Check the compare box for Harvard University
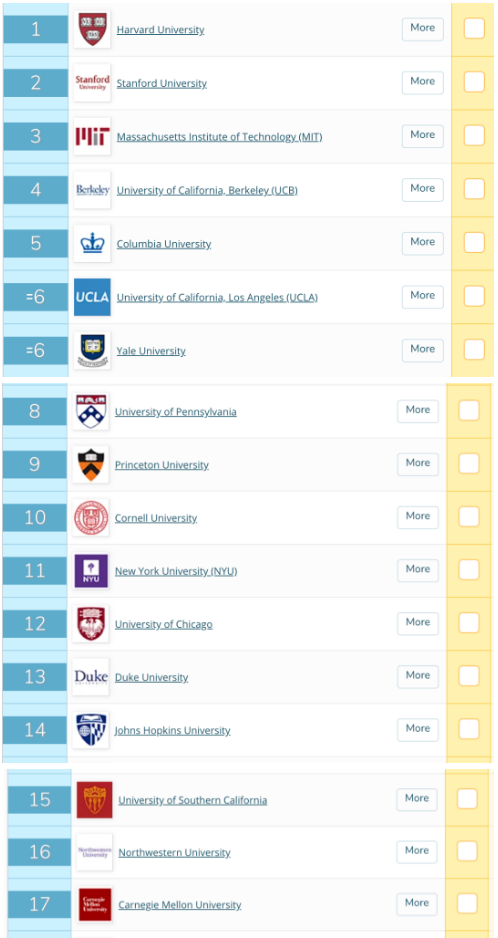Viewport: 498px width, 938px height. (473, 28)
